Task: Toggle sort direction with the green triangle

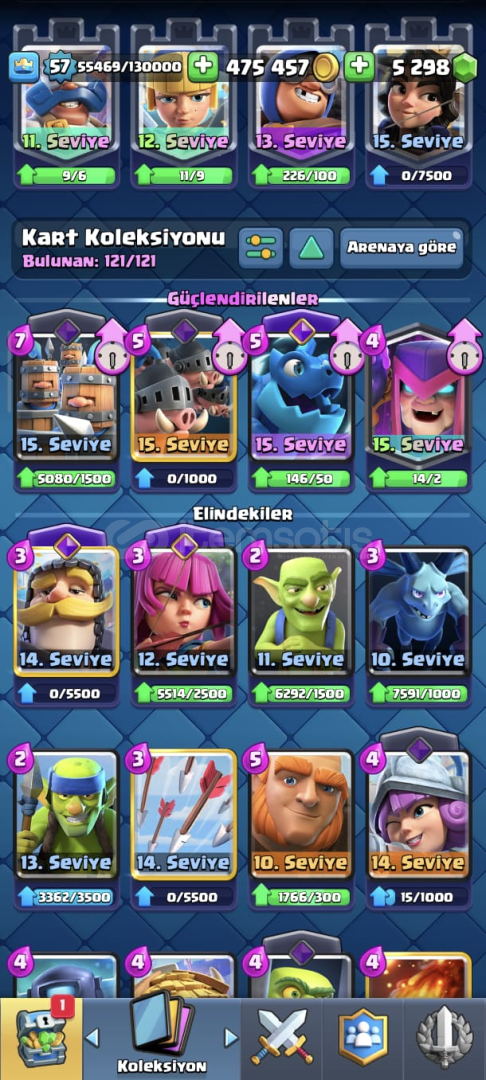Action: tap(311, 248)
